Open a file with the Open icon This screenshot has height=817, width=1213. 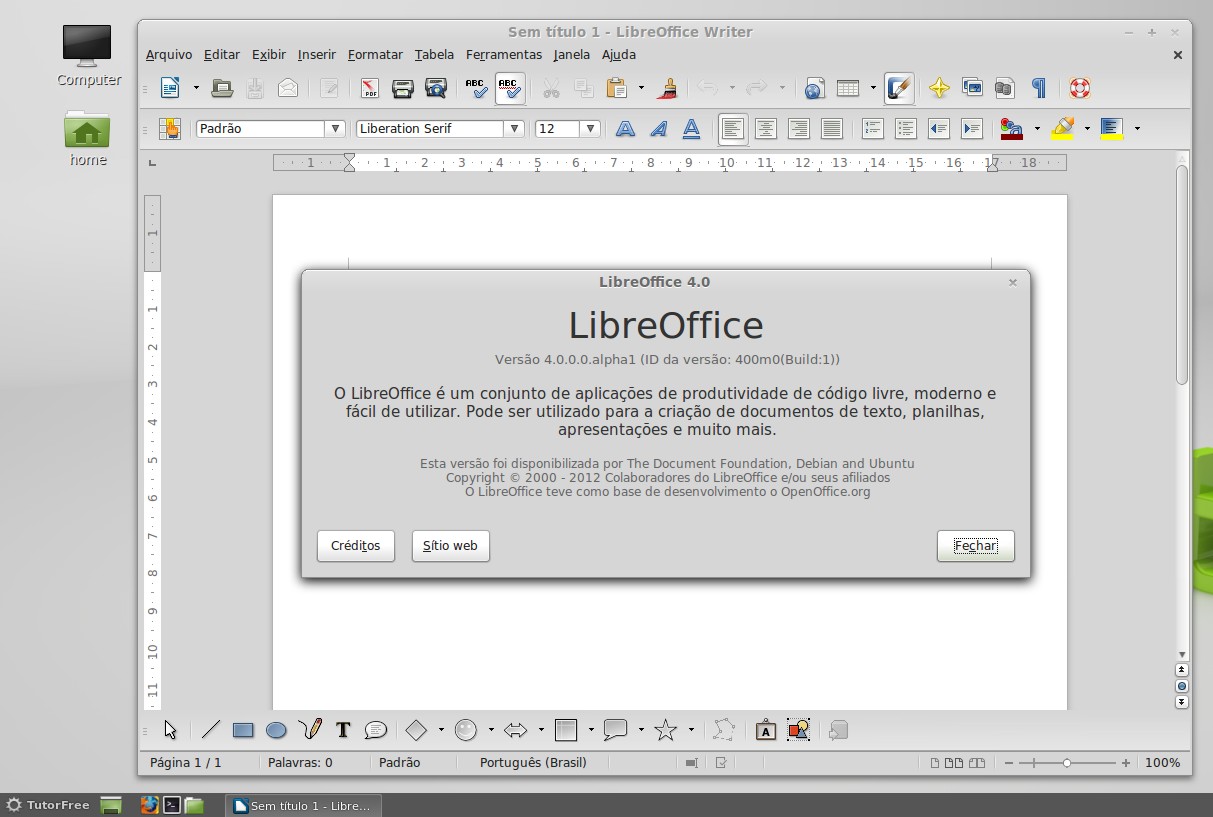(x=222, y=88)
